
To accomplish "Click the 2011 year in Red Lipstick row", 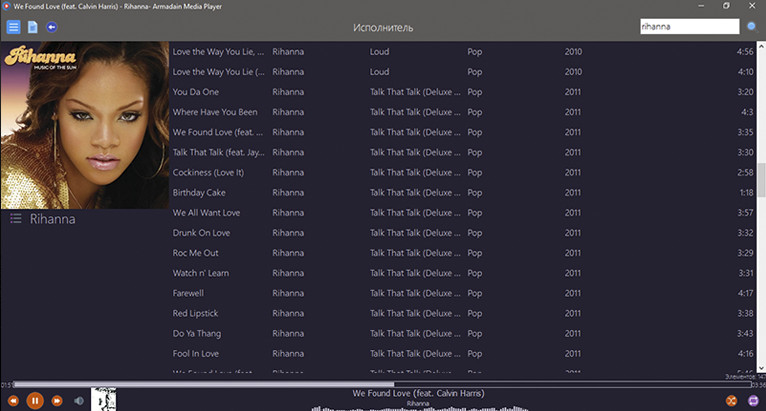I will 573,313.
